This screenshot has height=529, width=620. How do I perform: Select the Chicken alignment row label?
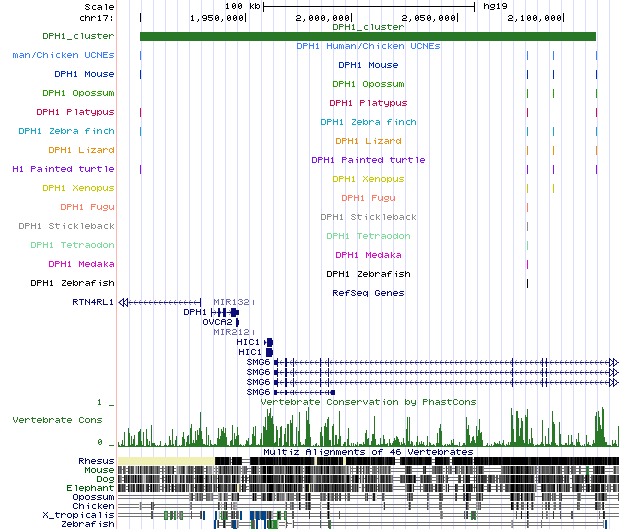point(95,505)
